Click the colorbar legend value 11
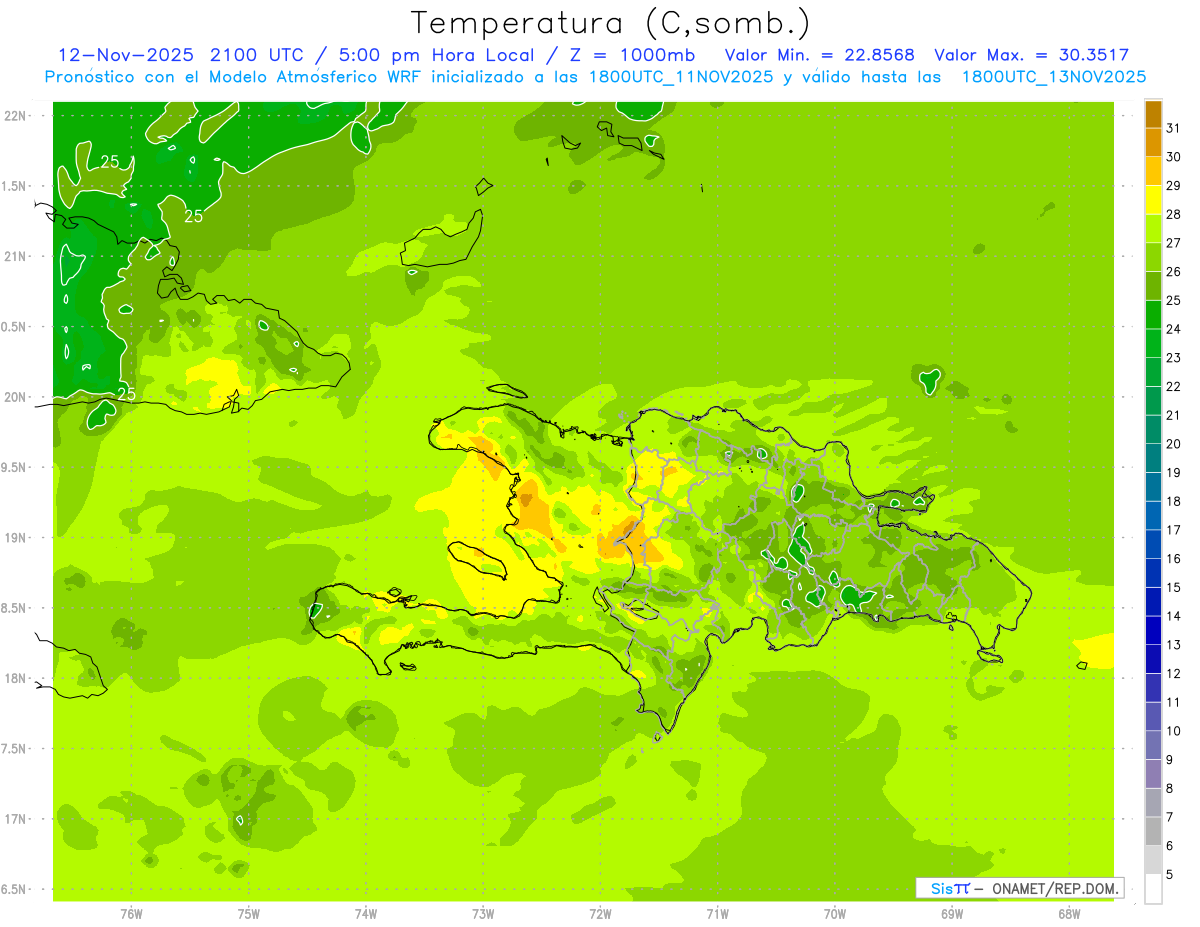This screenshot has width=1200, height=927. (1173, 703)
